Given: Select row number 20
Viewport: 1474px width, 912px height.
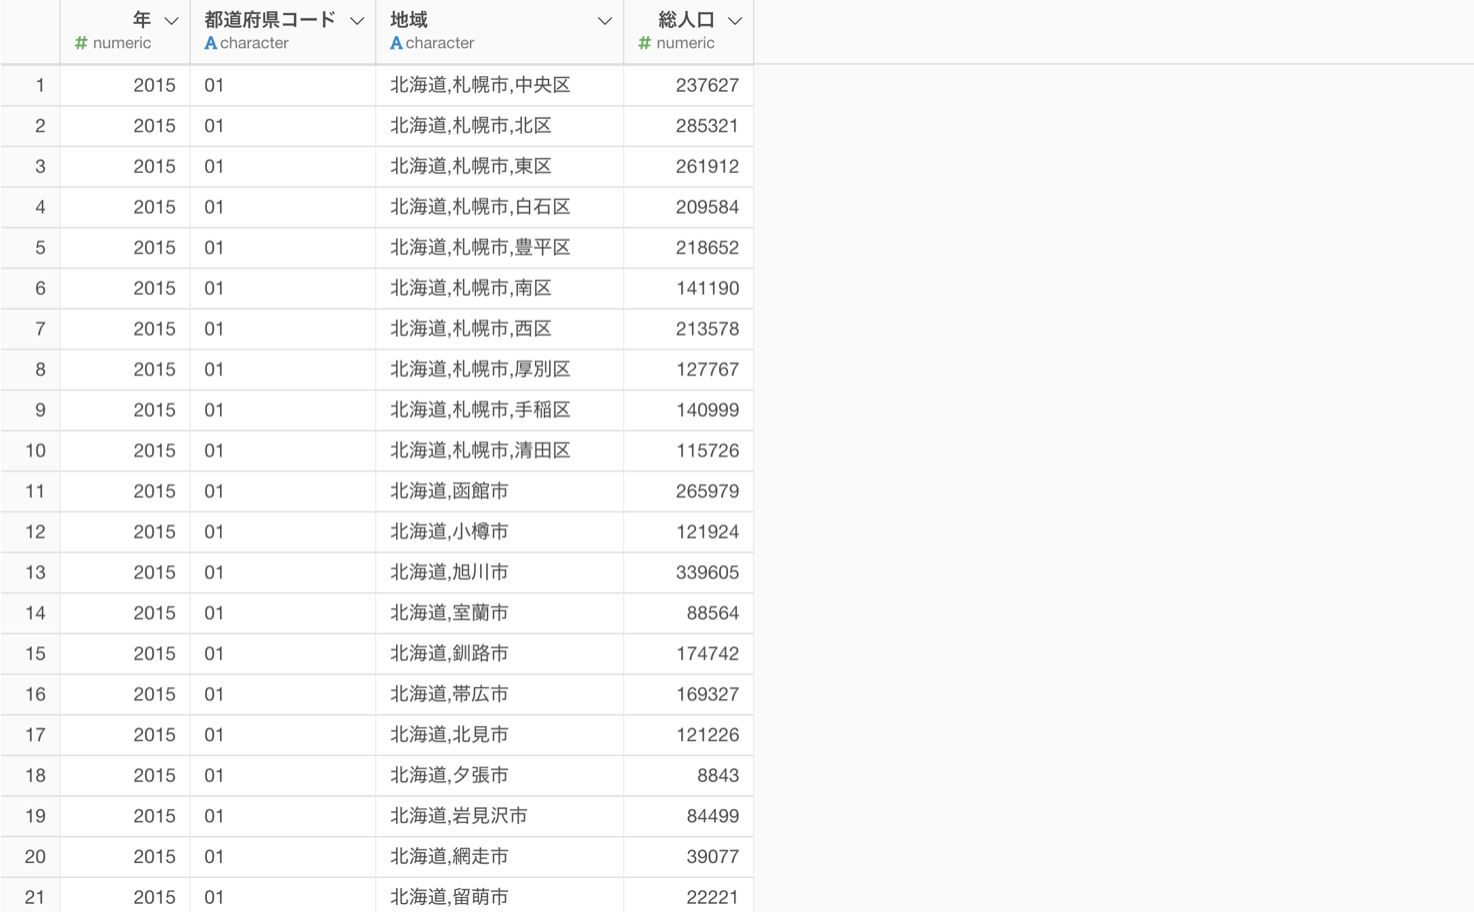Looking at the screenshot, I should (30, 857).
